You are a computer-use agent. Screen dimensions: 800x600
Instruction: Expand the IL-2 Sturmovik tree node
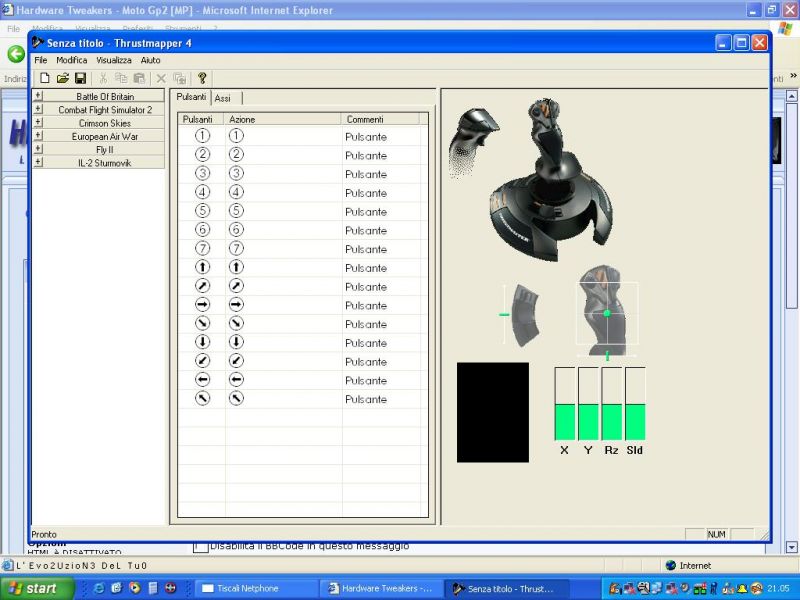[x=38, y=162]
